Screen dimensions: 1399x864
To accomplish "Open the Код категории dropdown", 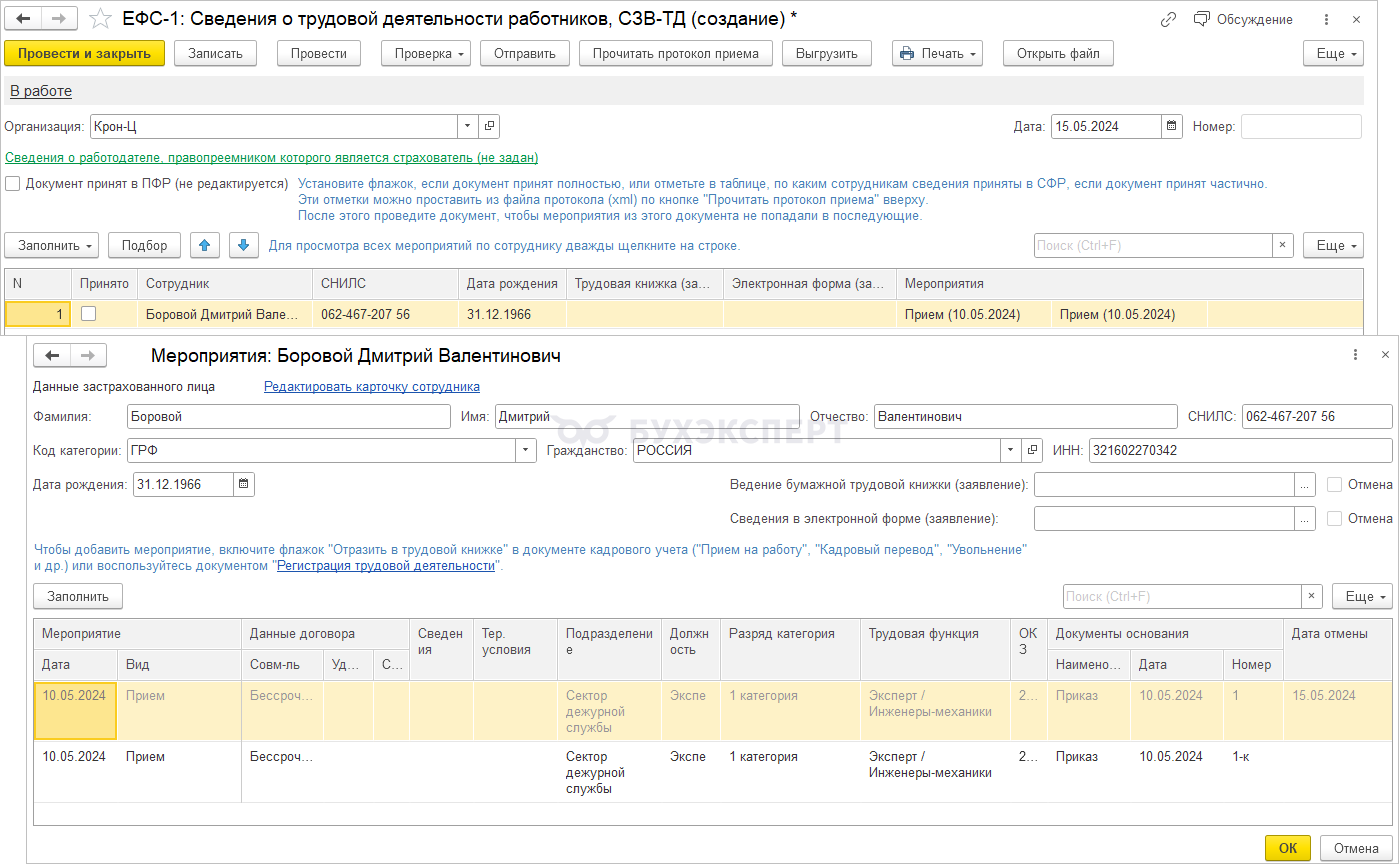I will point(526,451).
